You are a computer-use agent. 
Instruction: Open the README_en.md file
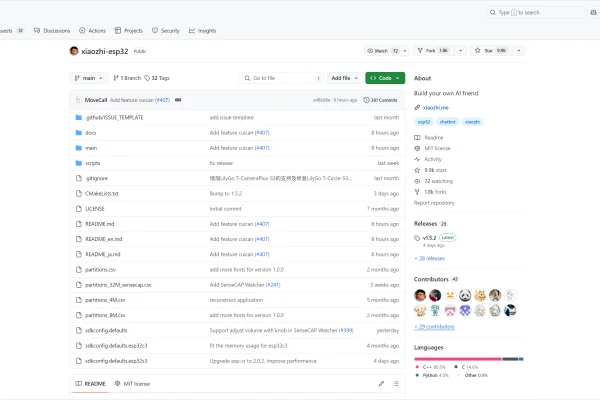[x=104, y=239]
